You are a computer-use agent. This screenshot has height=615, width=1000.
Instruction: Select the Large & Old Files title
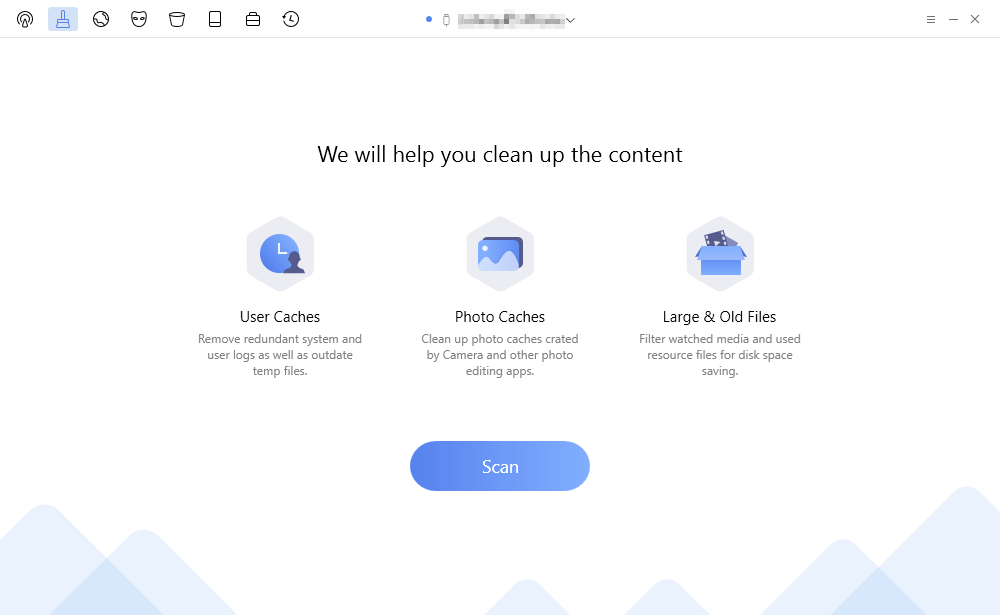tap(719, 317)
